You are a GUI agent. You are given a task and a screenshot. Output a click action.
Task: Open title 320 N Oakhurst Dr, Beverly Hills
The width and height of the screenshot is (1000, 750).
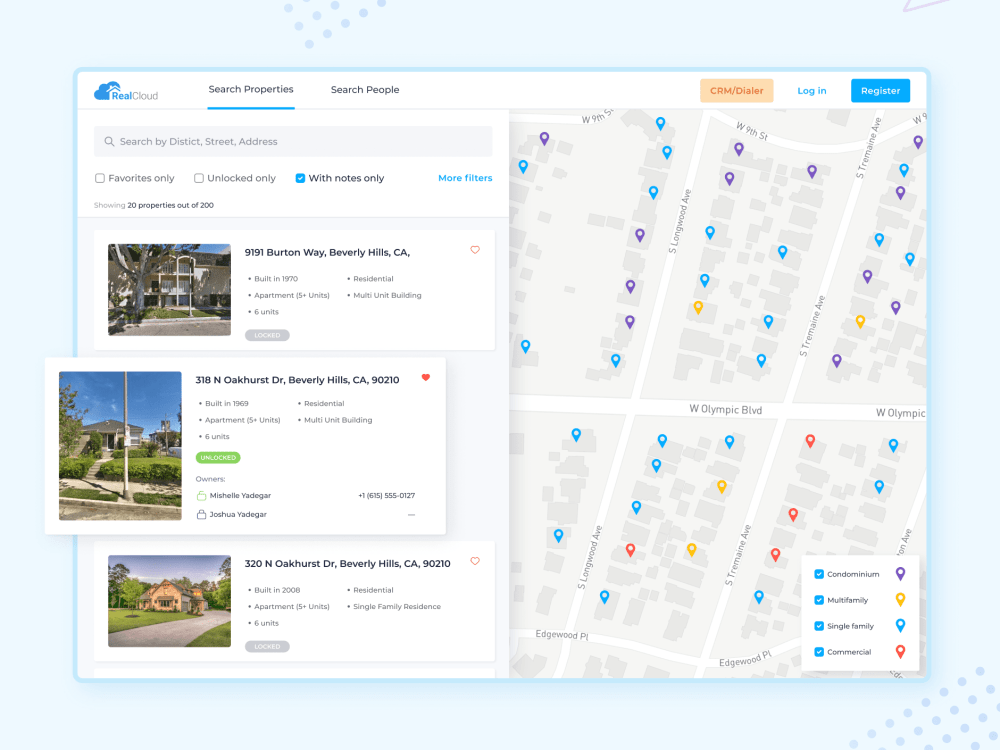[348, 564]
